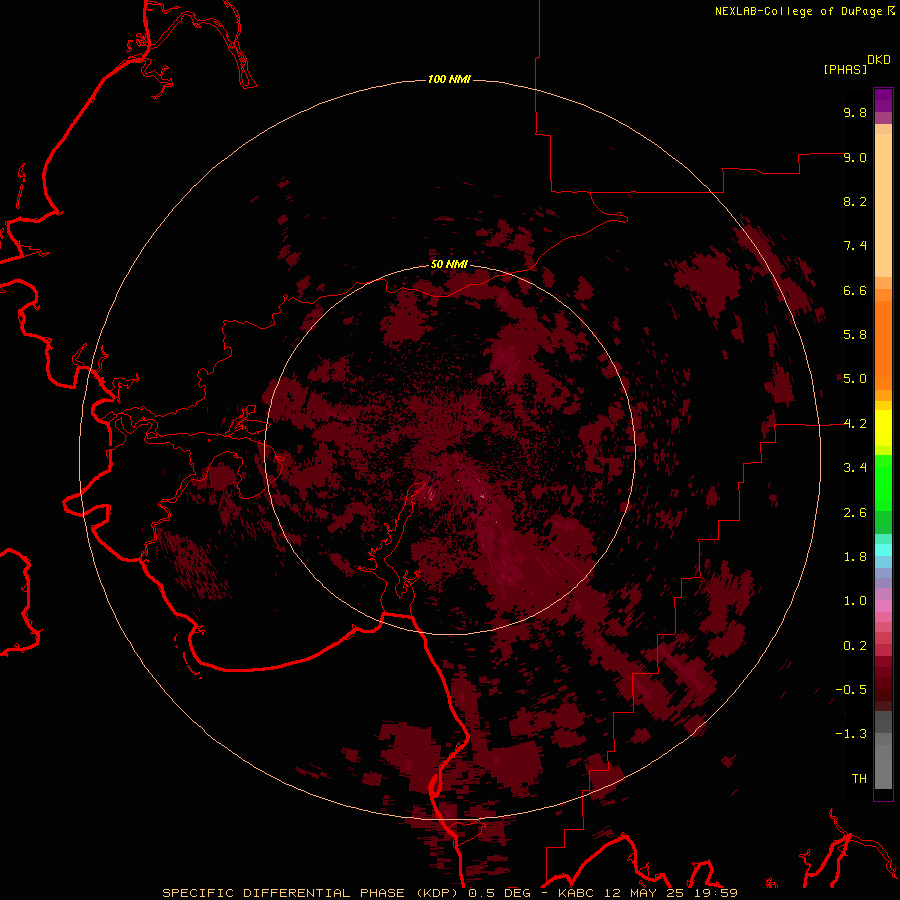
Task: Click the 2.6 value on color scale
Action: click(855, 513)
